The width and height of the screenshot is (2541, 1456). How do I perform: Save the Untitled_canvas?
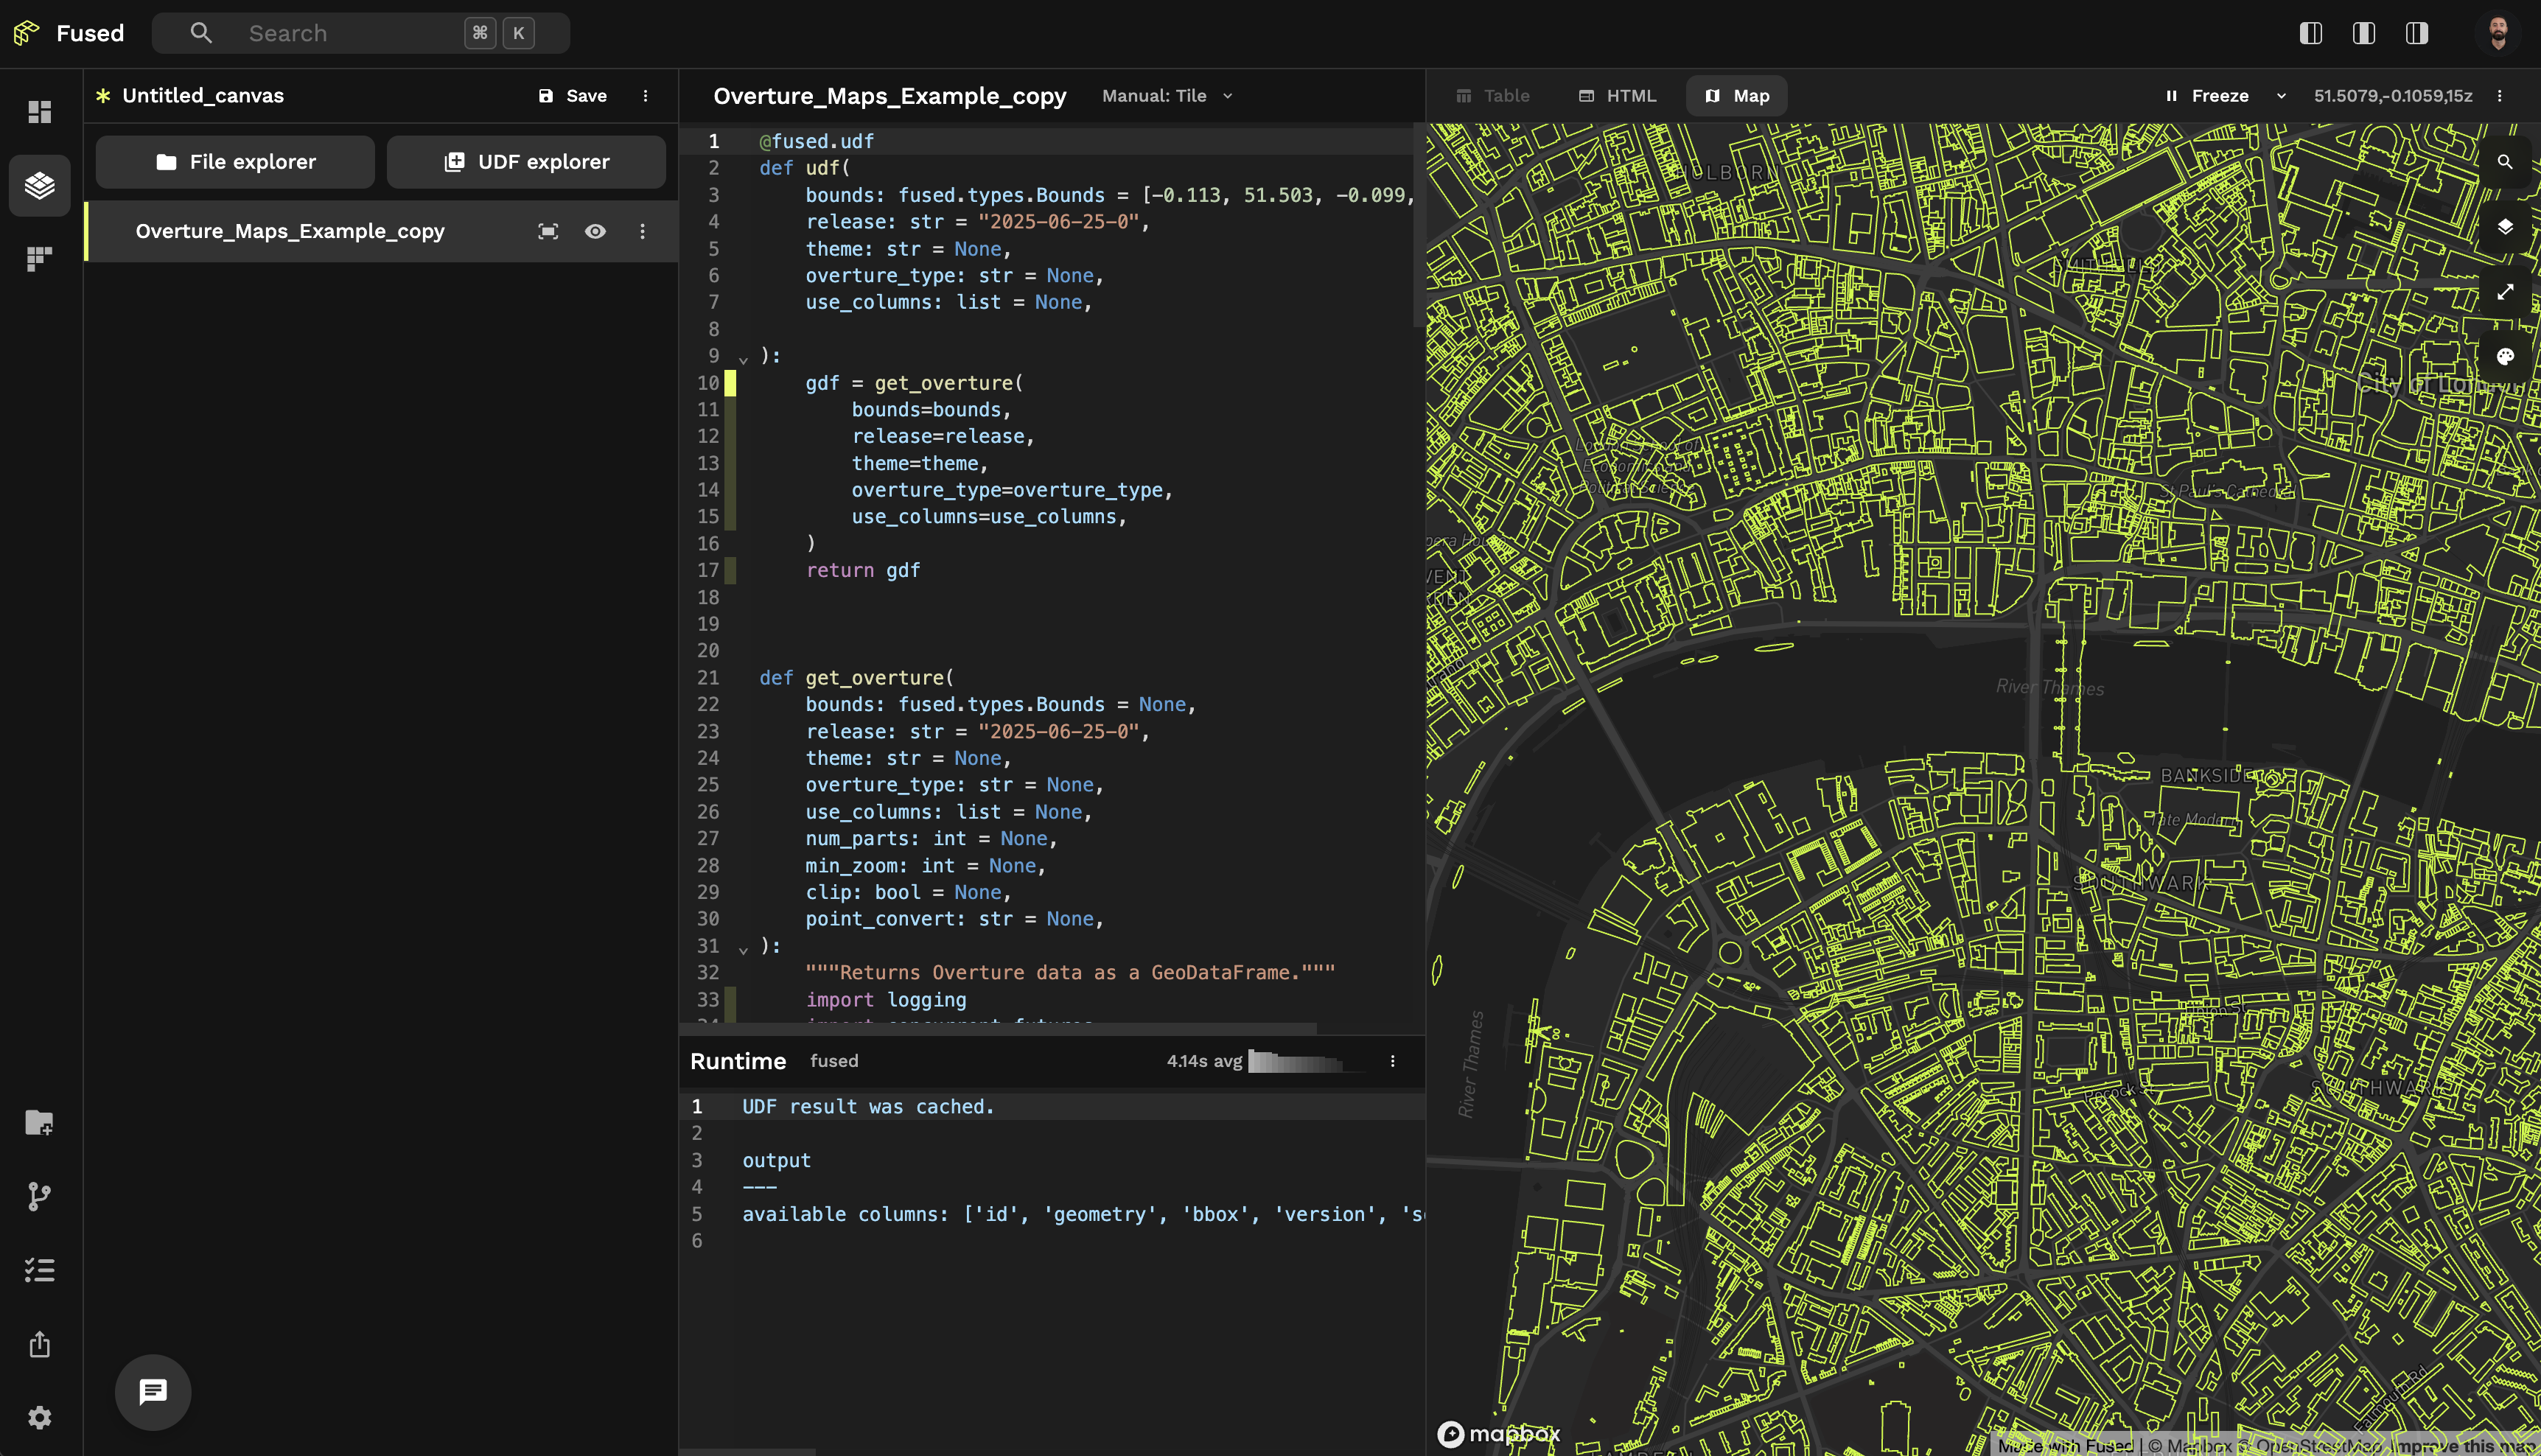coord(572,95)
